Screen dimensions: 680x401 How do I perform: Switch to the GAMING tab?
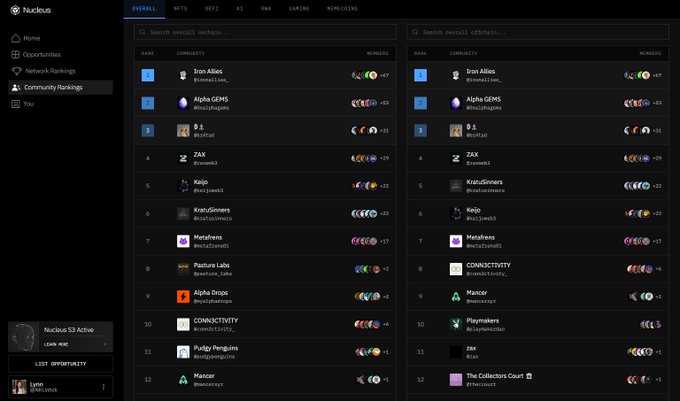[299, 9]
